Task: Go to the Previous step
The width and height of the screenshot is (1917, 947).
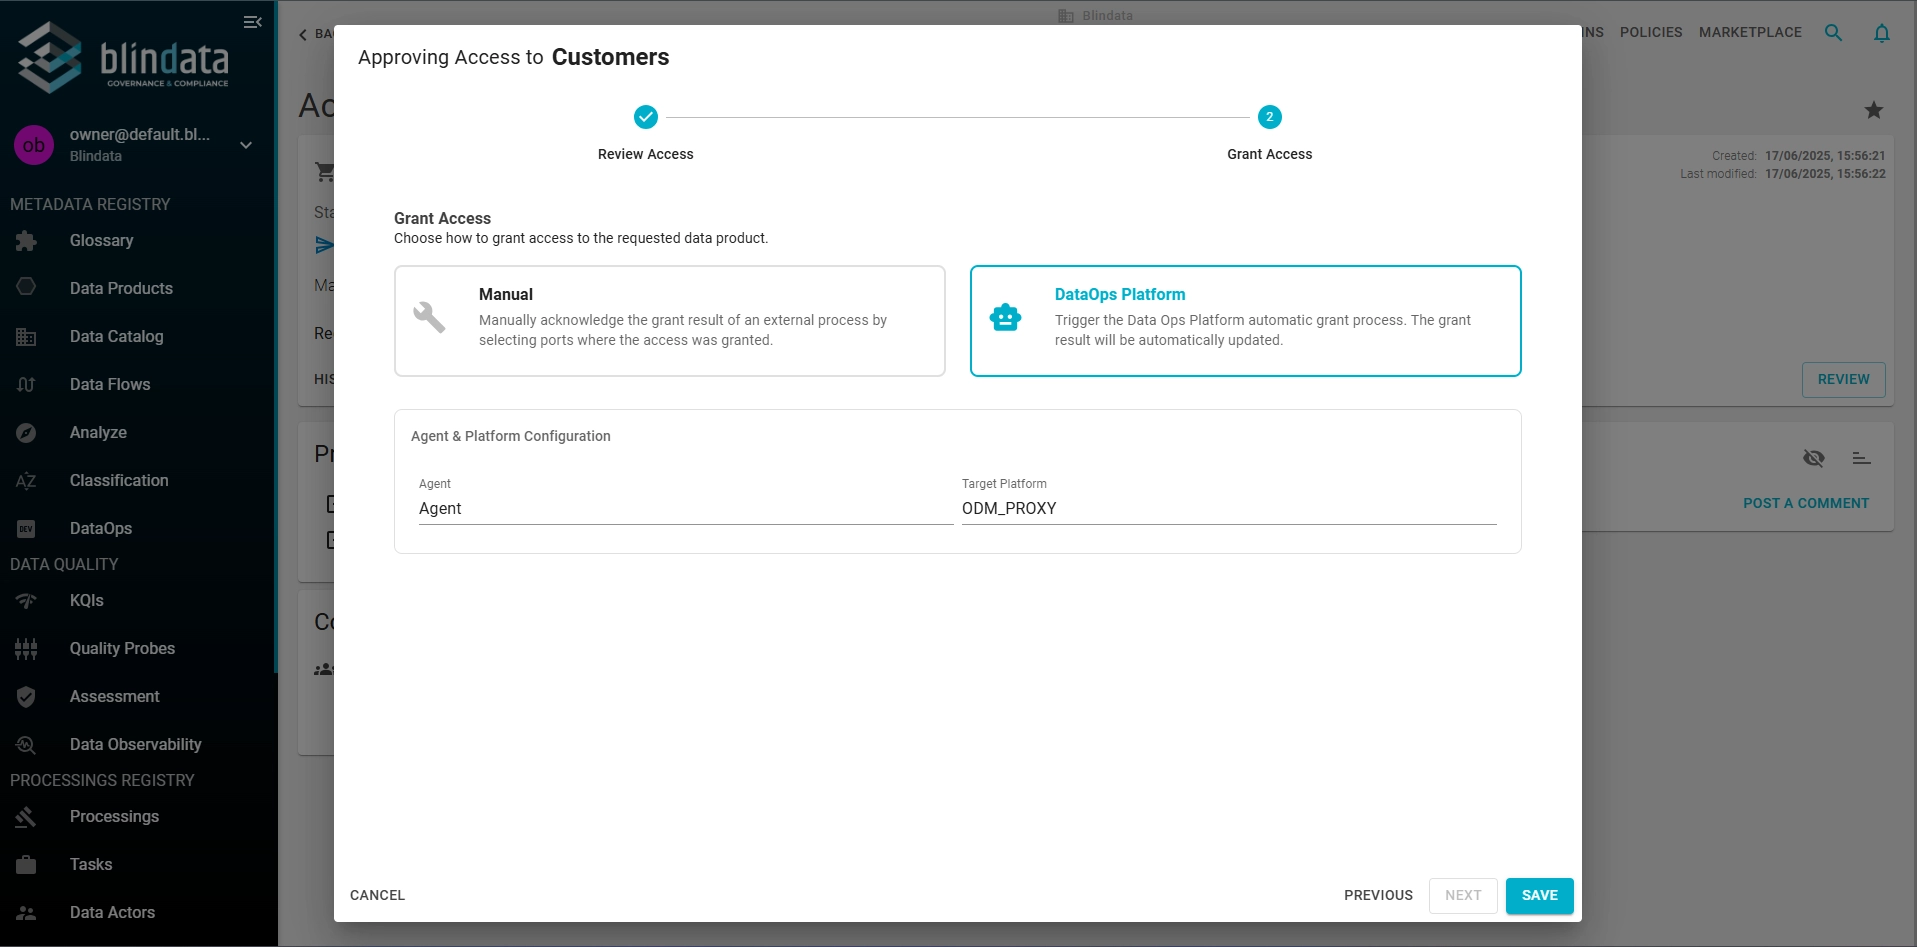Action: point(1378,896)
